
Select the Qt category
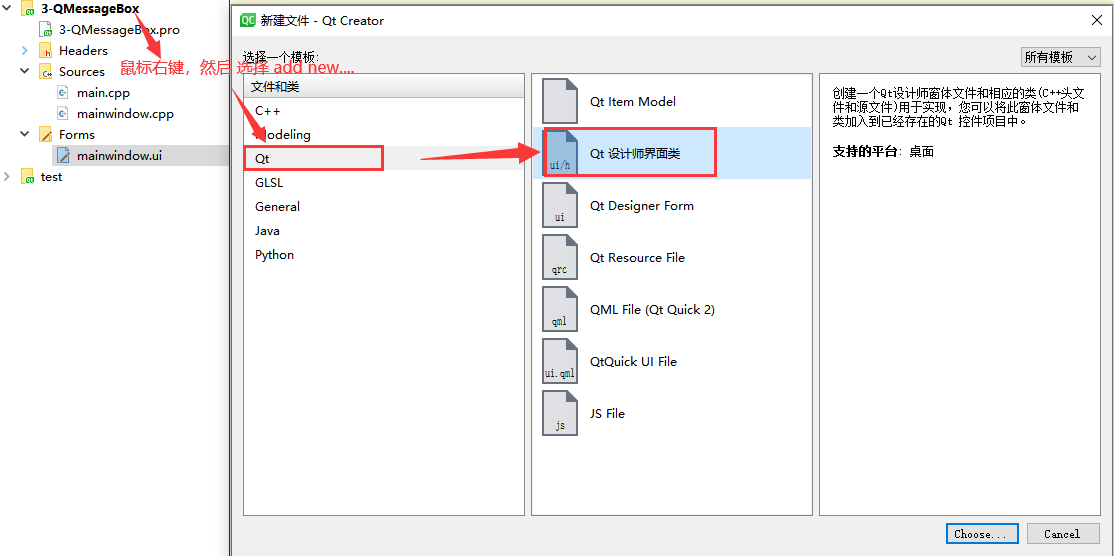point(384,158)
